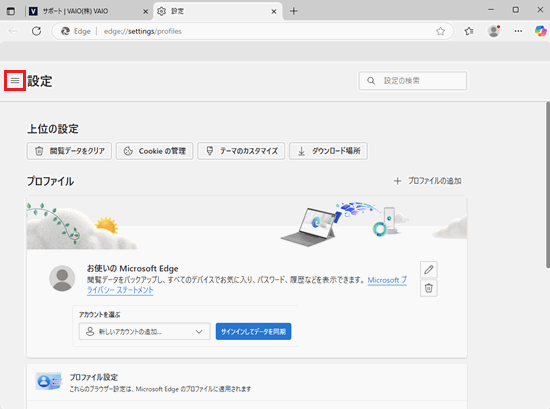Open the profile avatar in toolbar

click(494, 31)
